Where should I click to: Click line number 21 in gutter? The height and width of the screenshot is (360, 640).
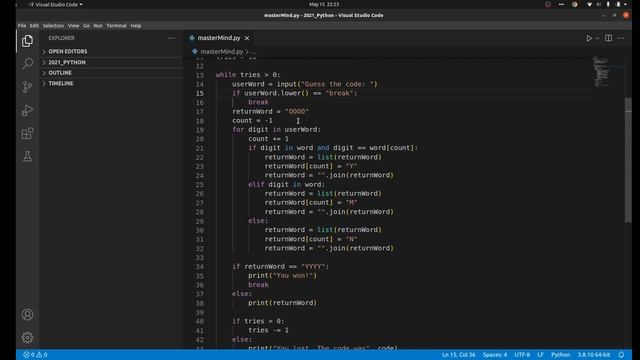[x=200, y=148]
